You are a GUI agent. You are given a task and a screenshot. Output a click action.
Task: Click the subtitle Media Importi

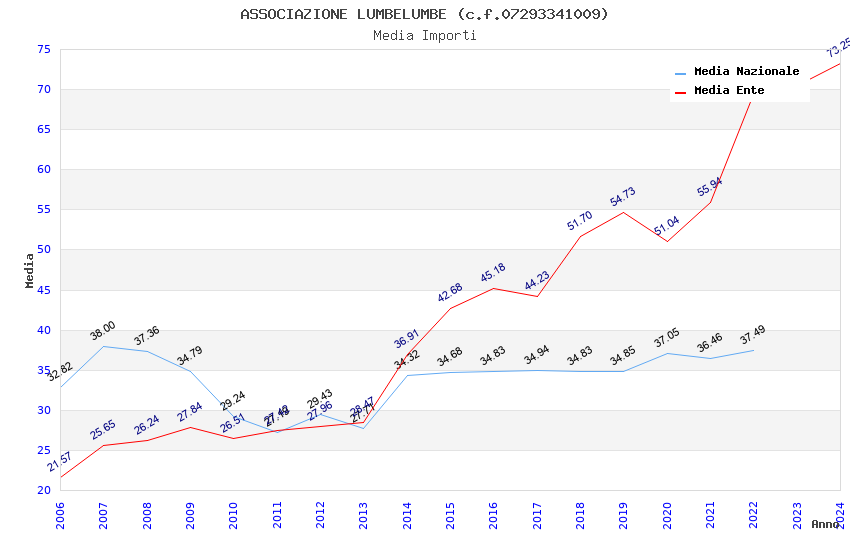point(424,36)
